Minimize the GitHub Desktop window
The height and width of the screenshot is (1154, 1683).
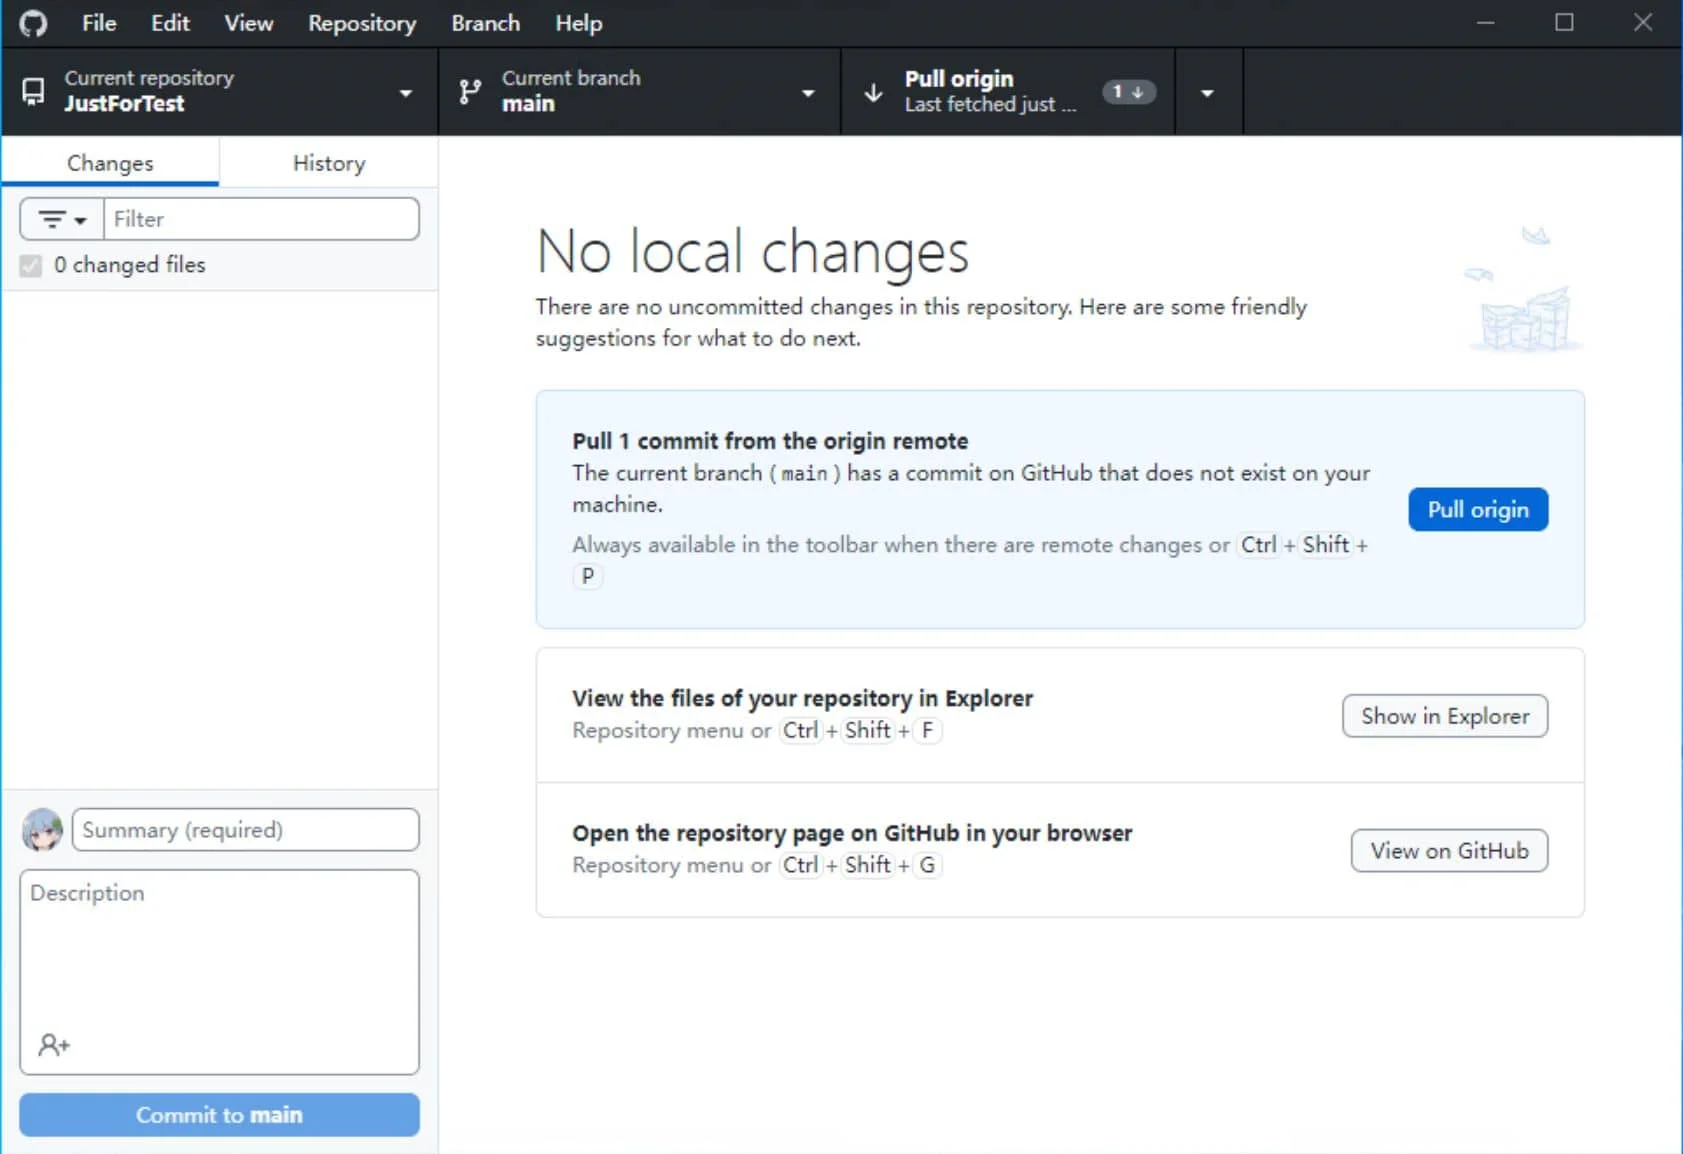pyautogui.click(x=1486, y=23)
